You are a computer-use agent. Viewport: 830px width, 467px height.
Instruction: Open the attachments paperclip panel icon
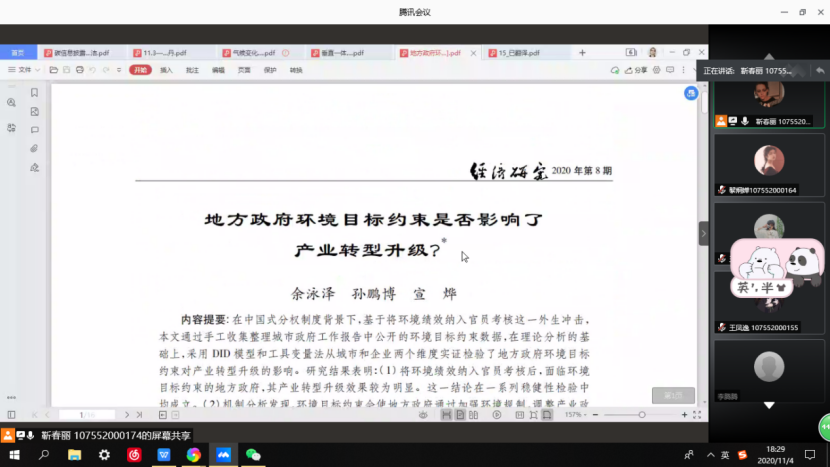tap(34, 149)
